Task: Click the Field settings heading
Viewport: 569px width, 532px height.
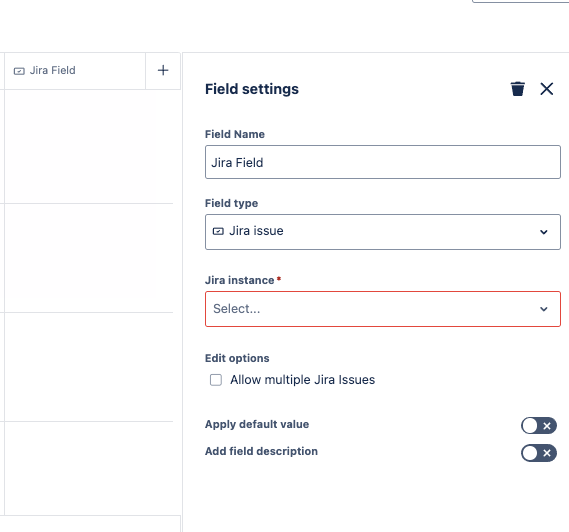Action: click(x=252, y=89)
